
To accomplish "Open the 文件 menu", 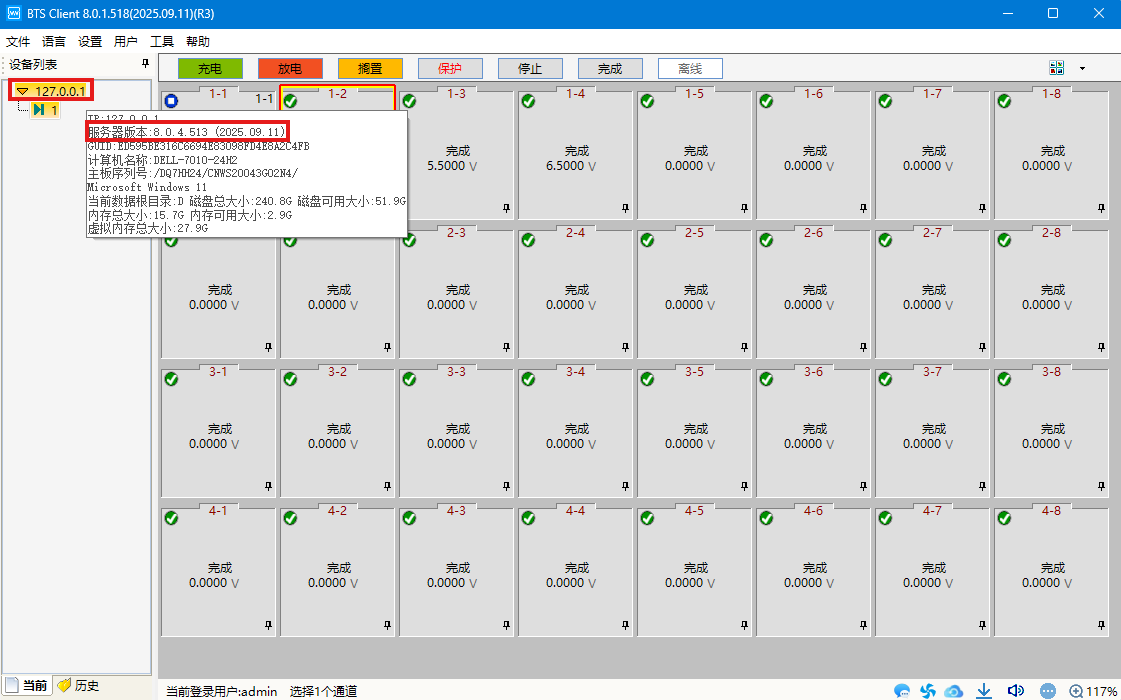I will coord(18,42).
